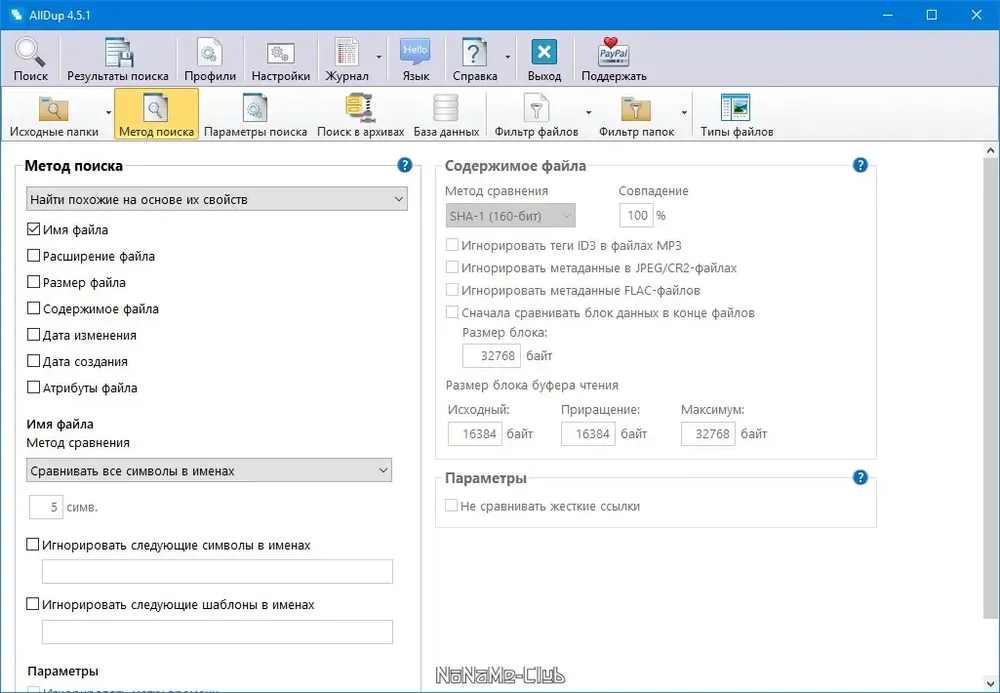Open the Фильтр папок section
This screenshot has height=693, width=1000.
click(x=636, y=114)
